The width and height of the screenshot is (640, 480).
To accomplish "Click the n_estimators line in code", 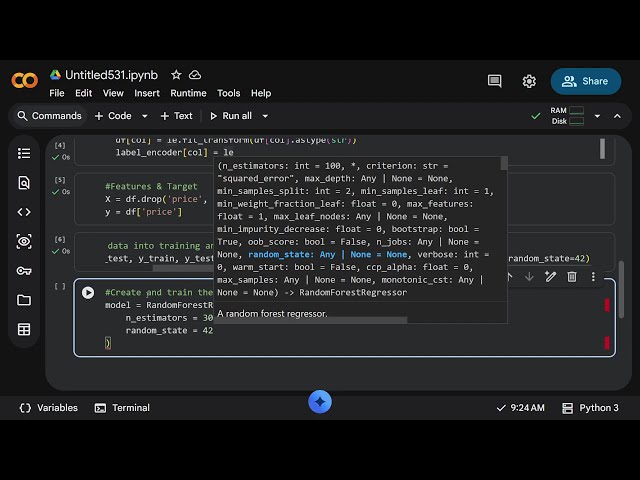I will pyautogui.click(x=169, y=318).
